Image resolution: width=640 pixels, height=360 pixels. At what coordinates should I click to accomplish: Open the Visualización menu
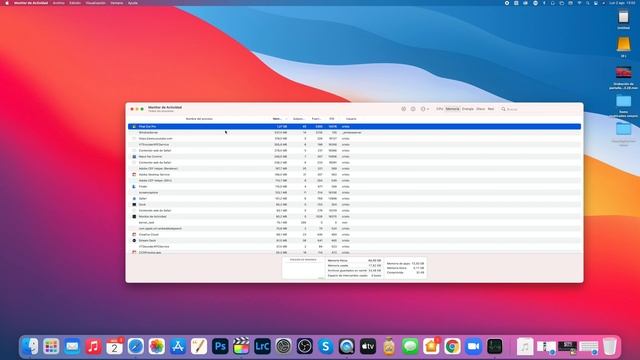[x=96, y=3]
